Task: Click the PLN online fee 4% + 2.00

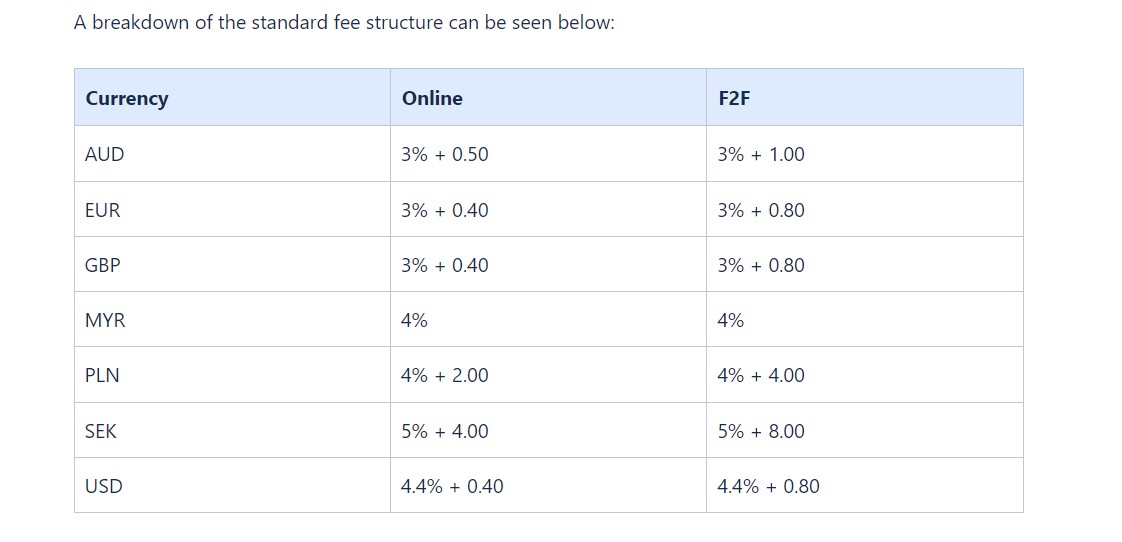Action: click(x=445, y=375)
